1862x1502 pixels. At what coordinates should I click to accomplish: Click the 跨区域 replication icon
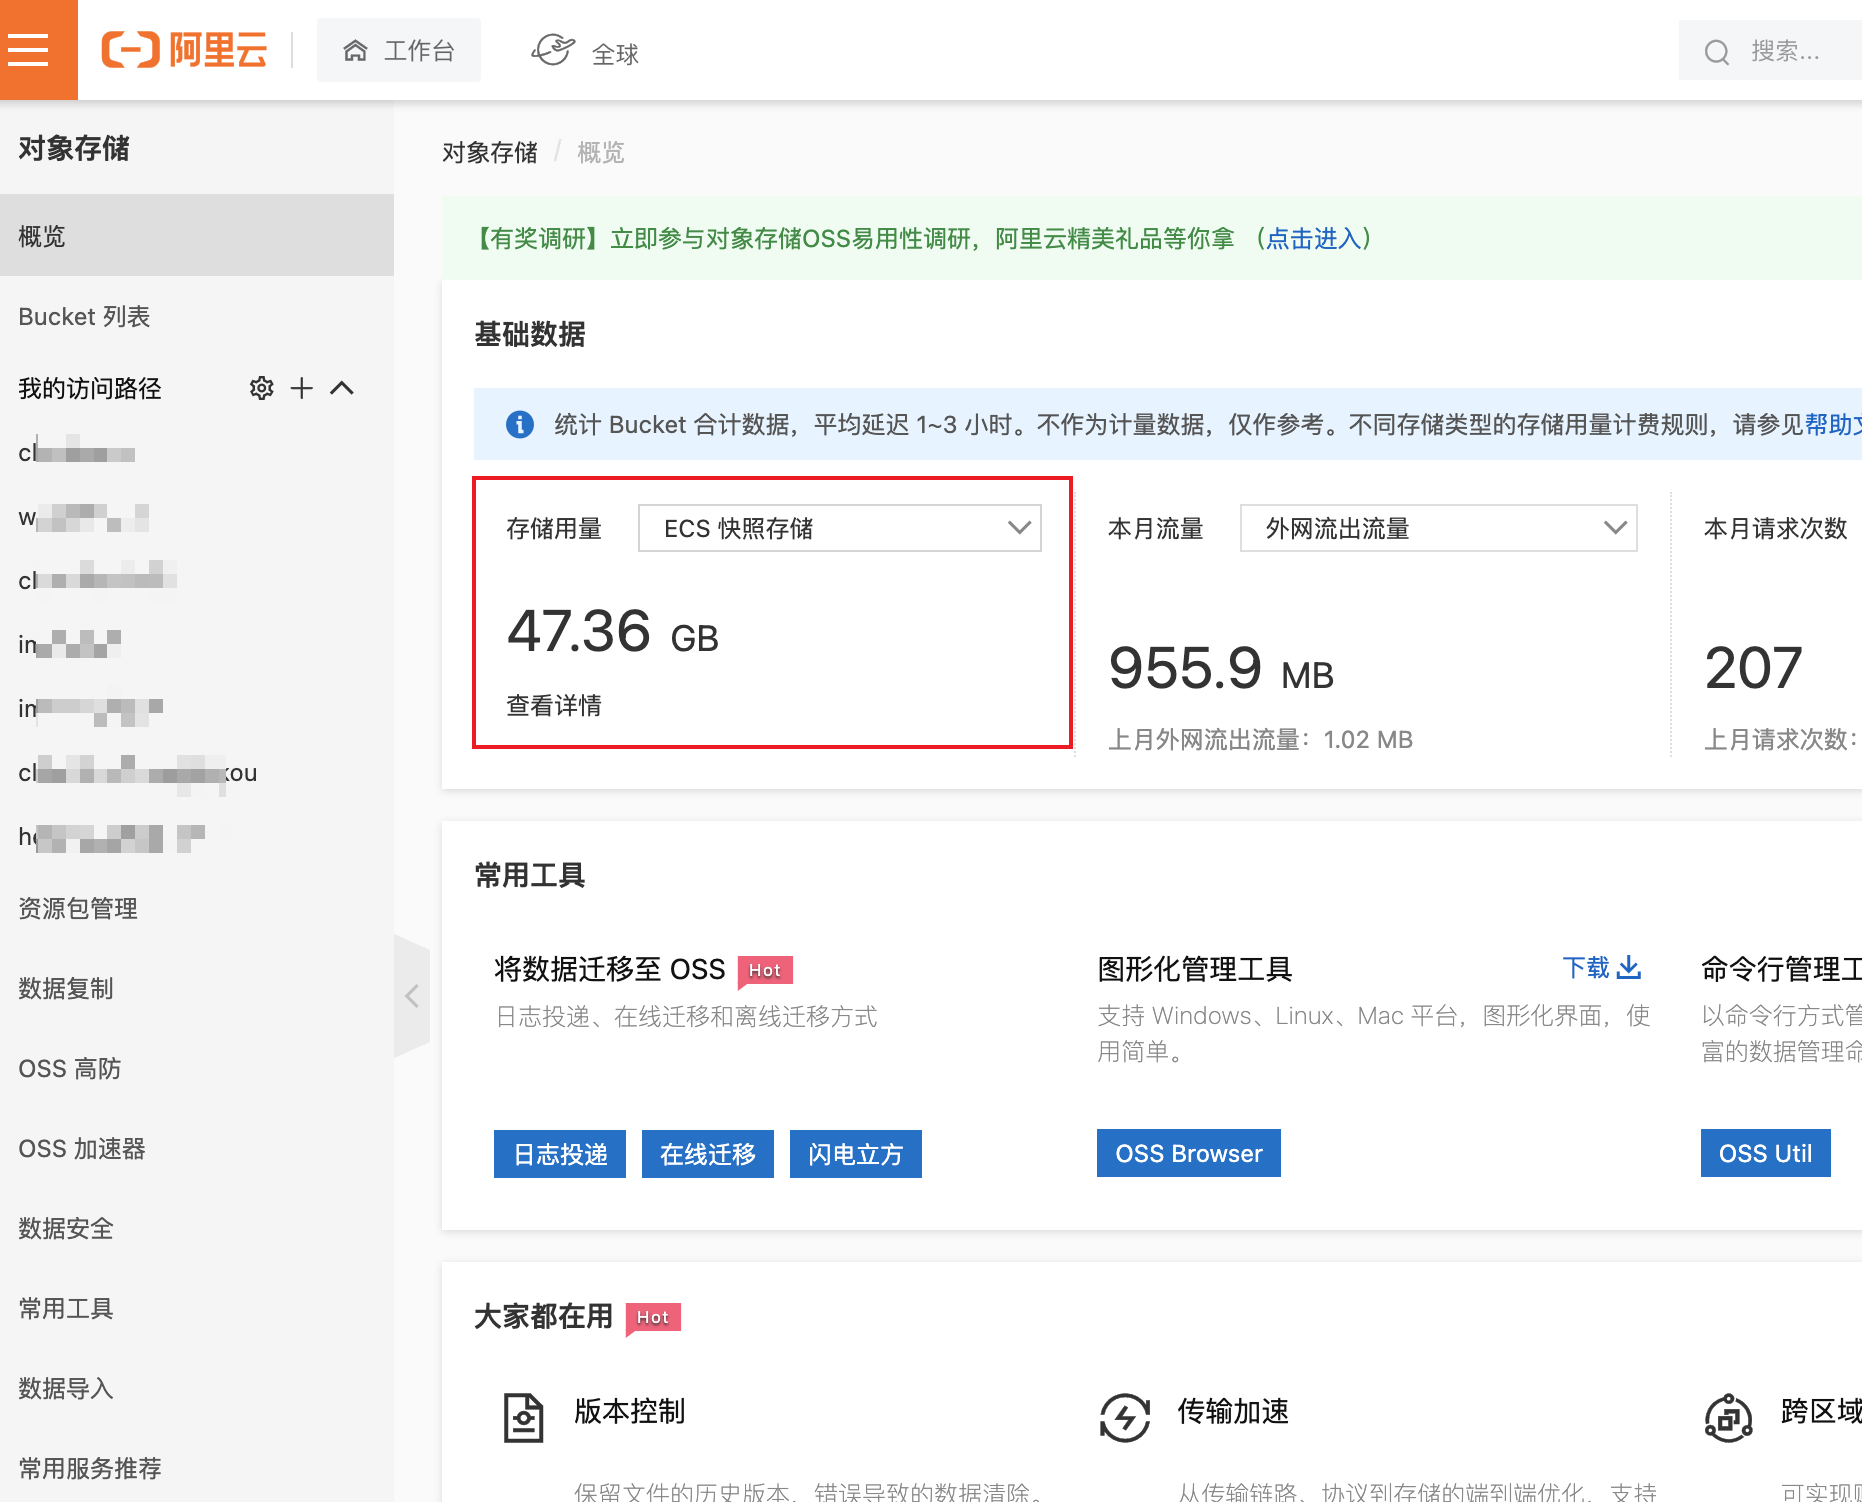1728,1417
